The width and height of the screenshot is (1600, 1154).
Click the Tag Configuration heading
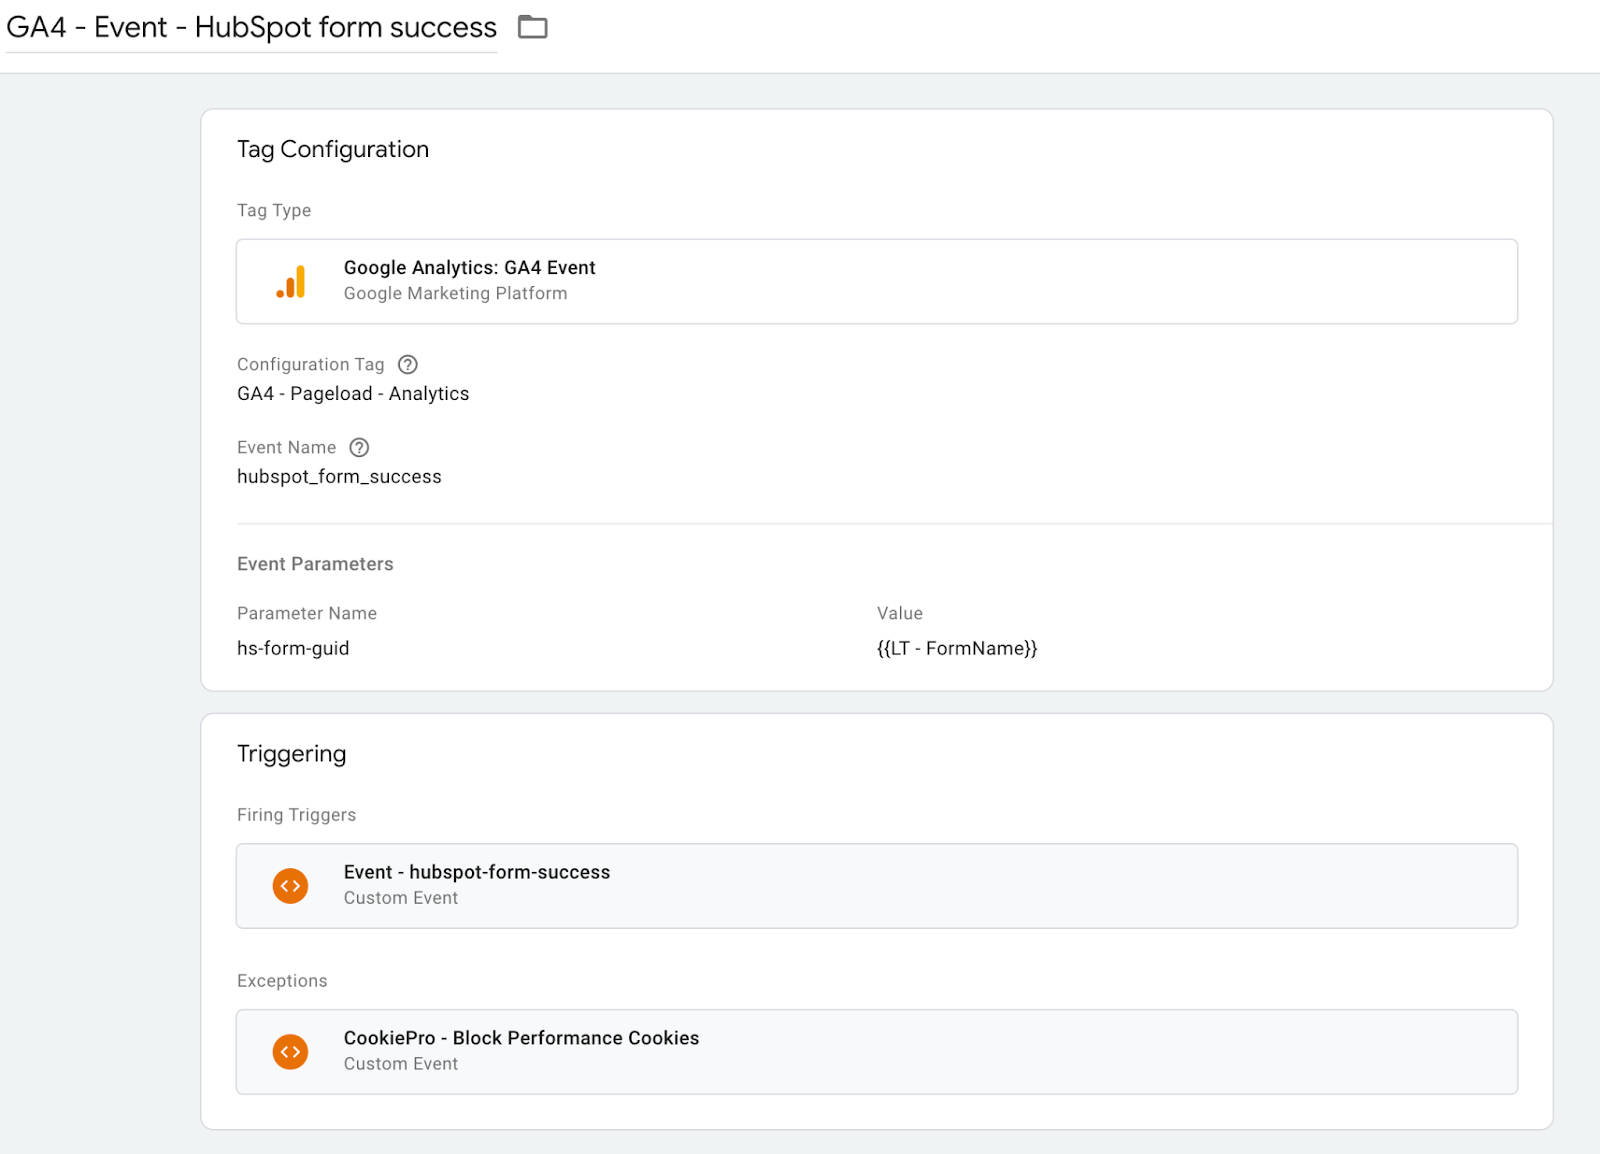332,150
